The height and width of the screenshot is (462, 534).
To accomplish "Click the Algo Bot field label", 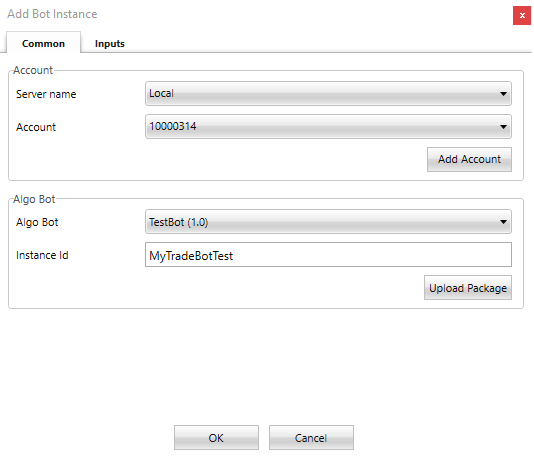I will click(x=37, y=222).
